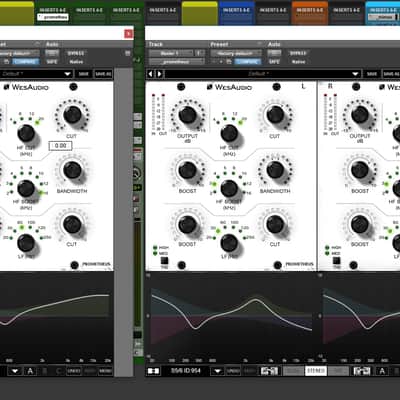Screen dimensions: 400x400
Task: Click round black button above R channel OUTPUT knob
Action: [356, 87]
